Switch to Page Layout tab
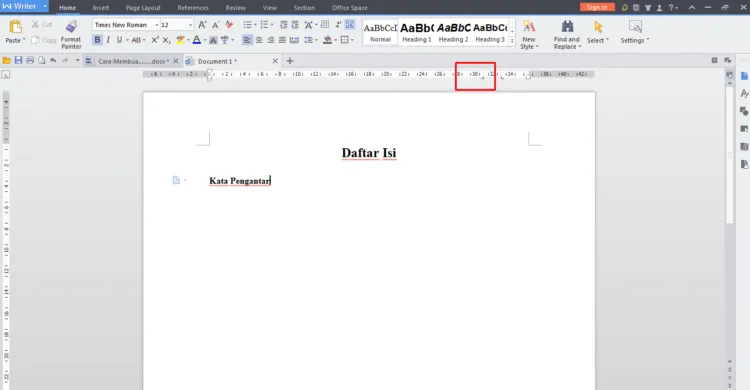This screenshot has height=390, width=750. pos(143,8)
